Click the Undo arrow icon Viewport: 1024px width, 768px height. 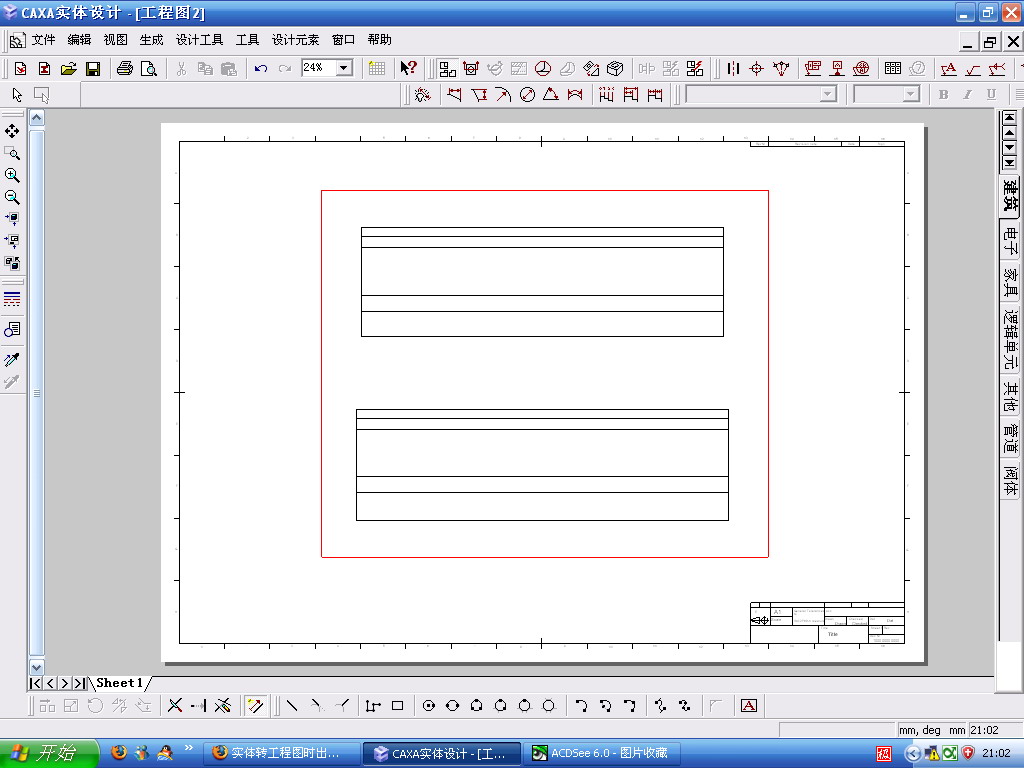click(261, 68)
